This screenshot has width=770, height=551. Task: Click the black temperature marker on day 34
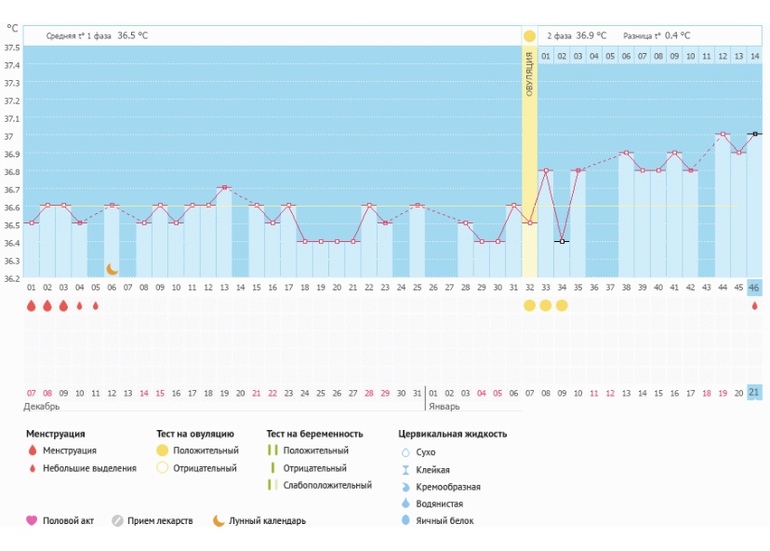point(562,241)
